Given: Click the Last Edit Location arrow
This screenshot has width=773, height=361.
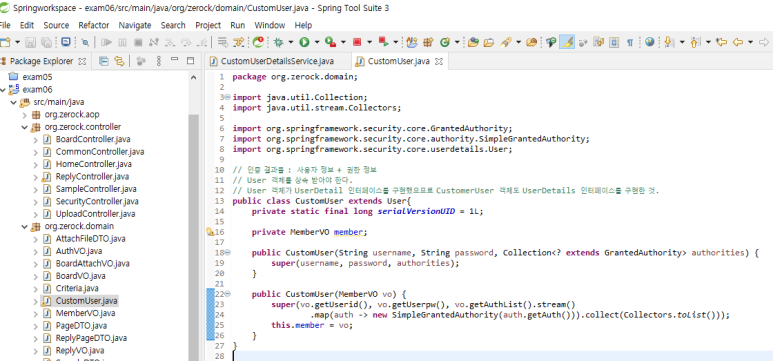Looking at the screenshot, I should click(721, 42).
